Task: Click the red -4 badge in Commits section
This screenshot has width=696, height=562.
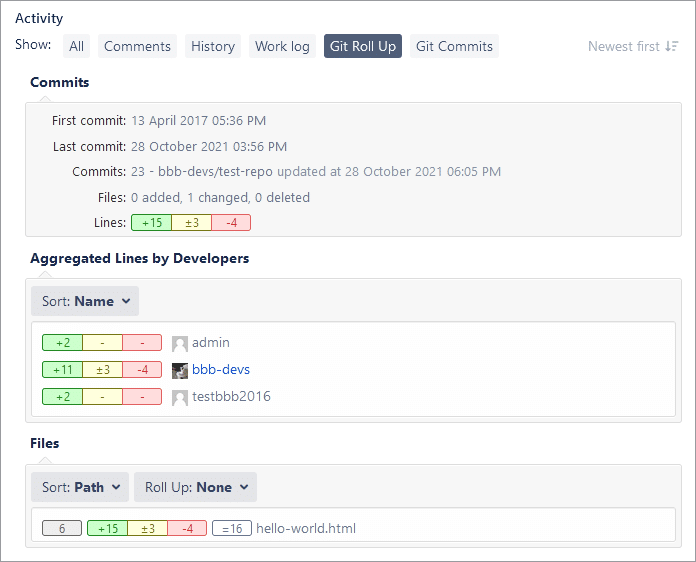Action: pos(231,223)
